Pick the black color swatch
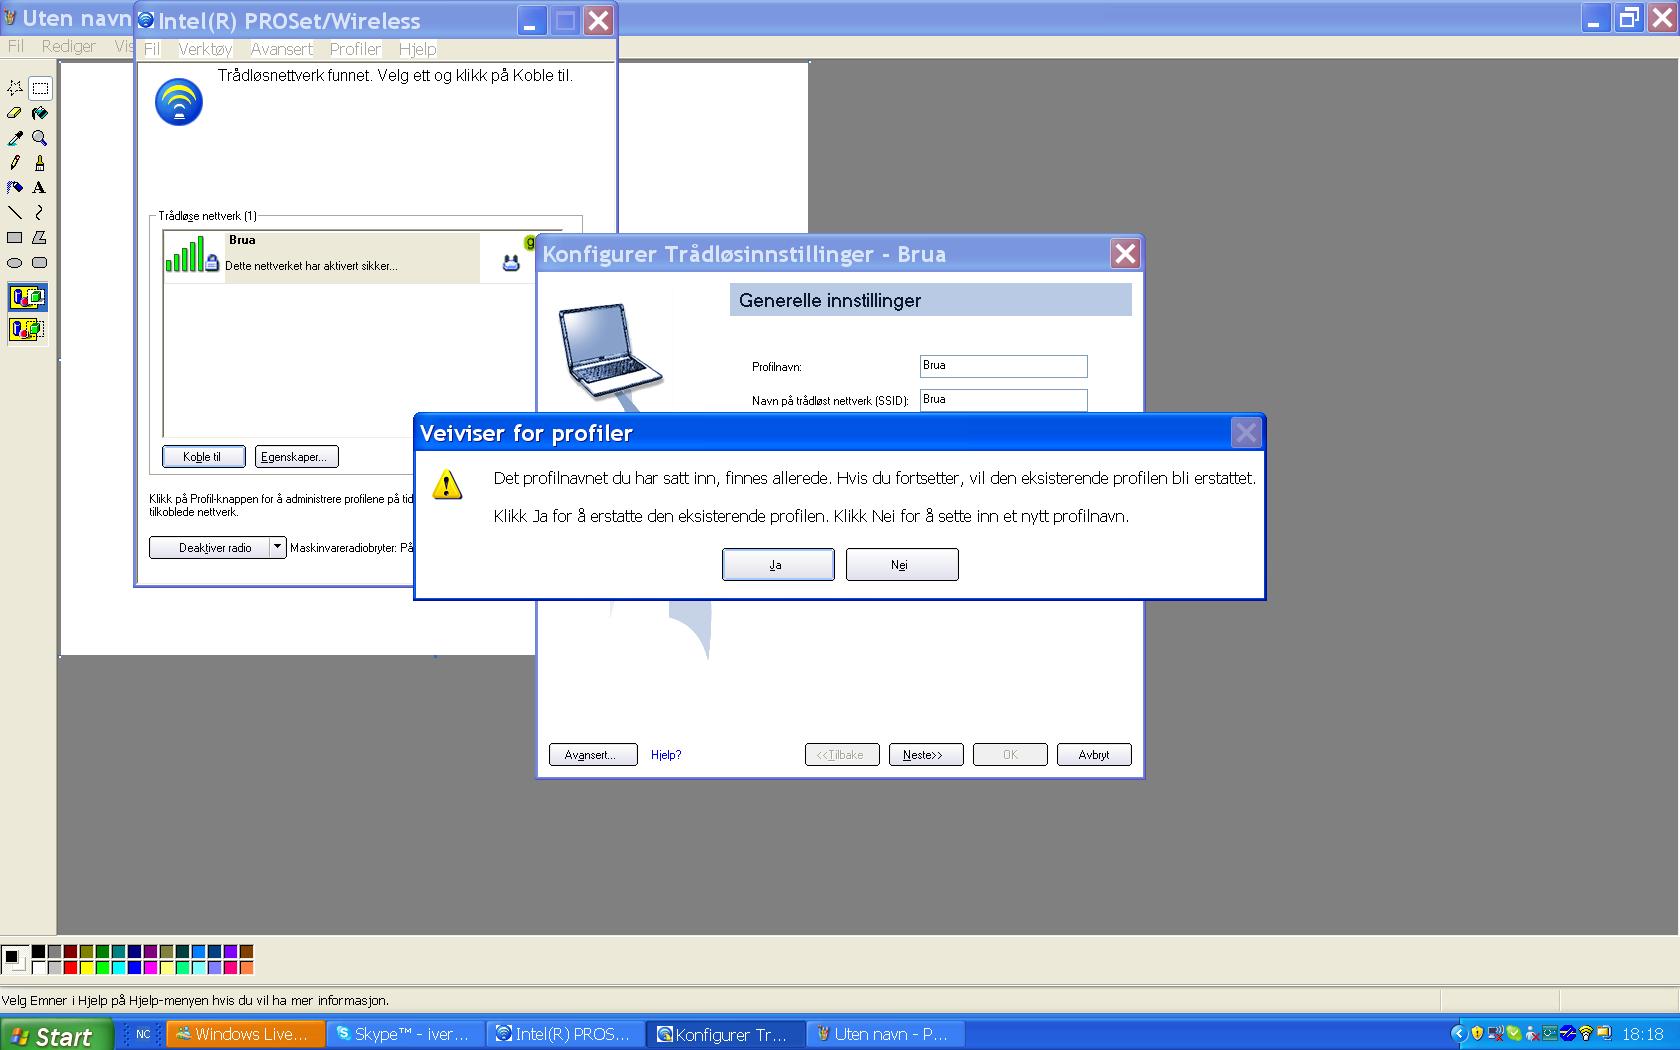Viewport: 1680px width, 1050px height. pos(38,951)
